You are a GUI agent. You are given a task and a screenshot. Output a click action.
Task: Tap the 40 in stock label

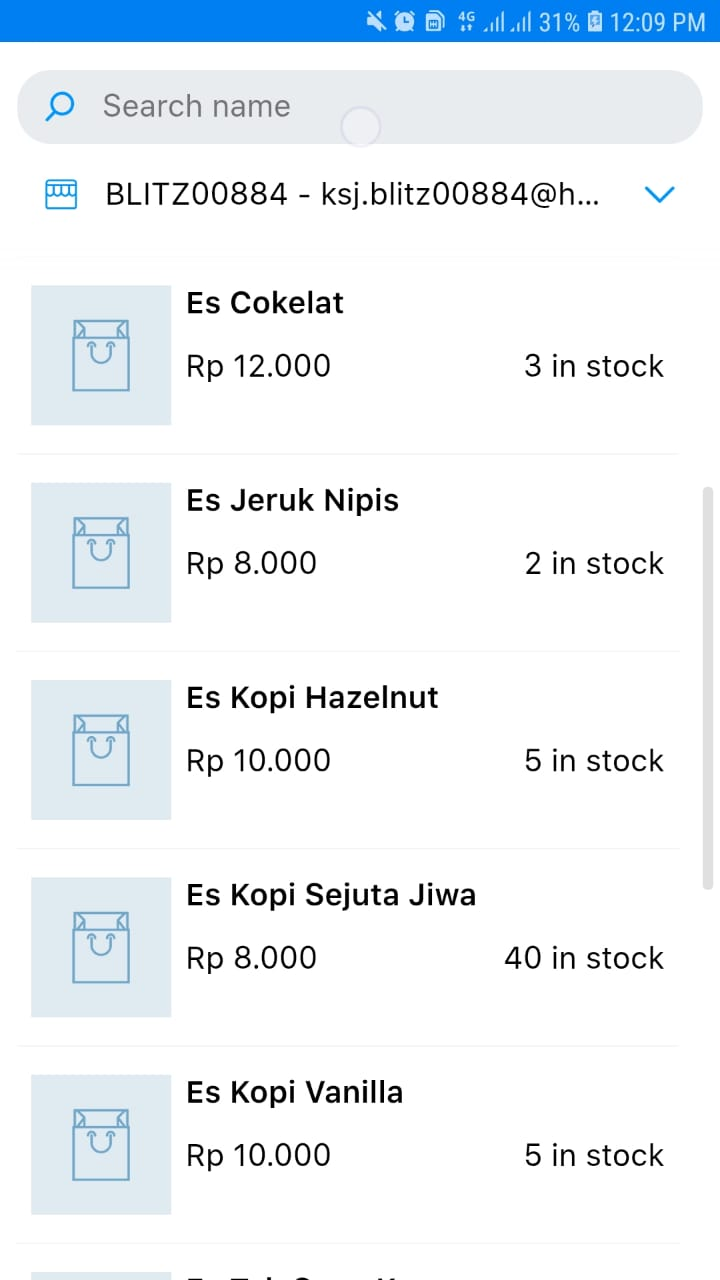pos(584,958)
